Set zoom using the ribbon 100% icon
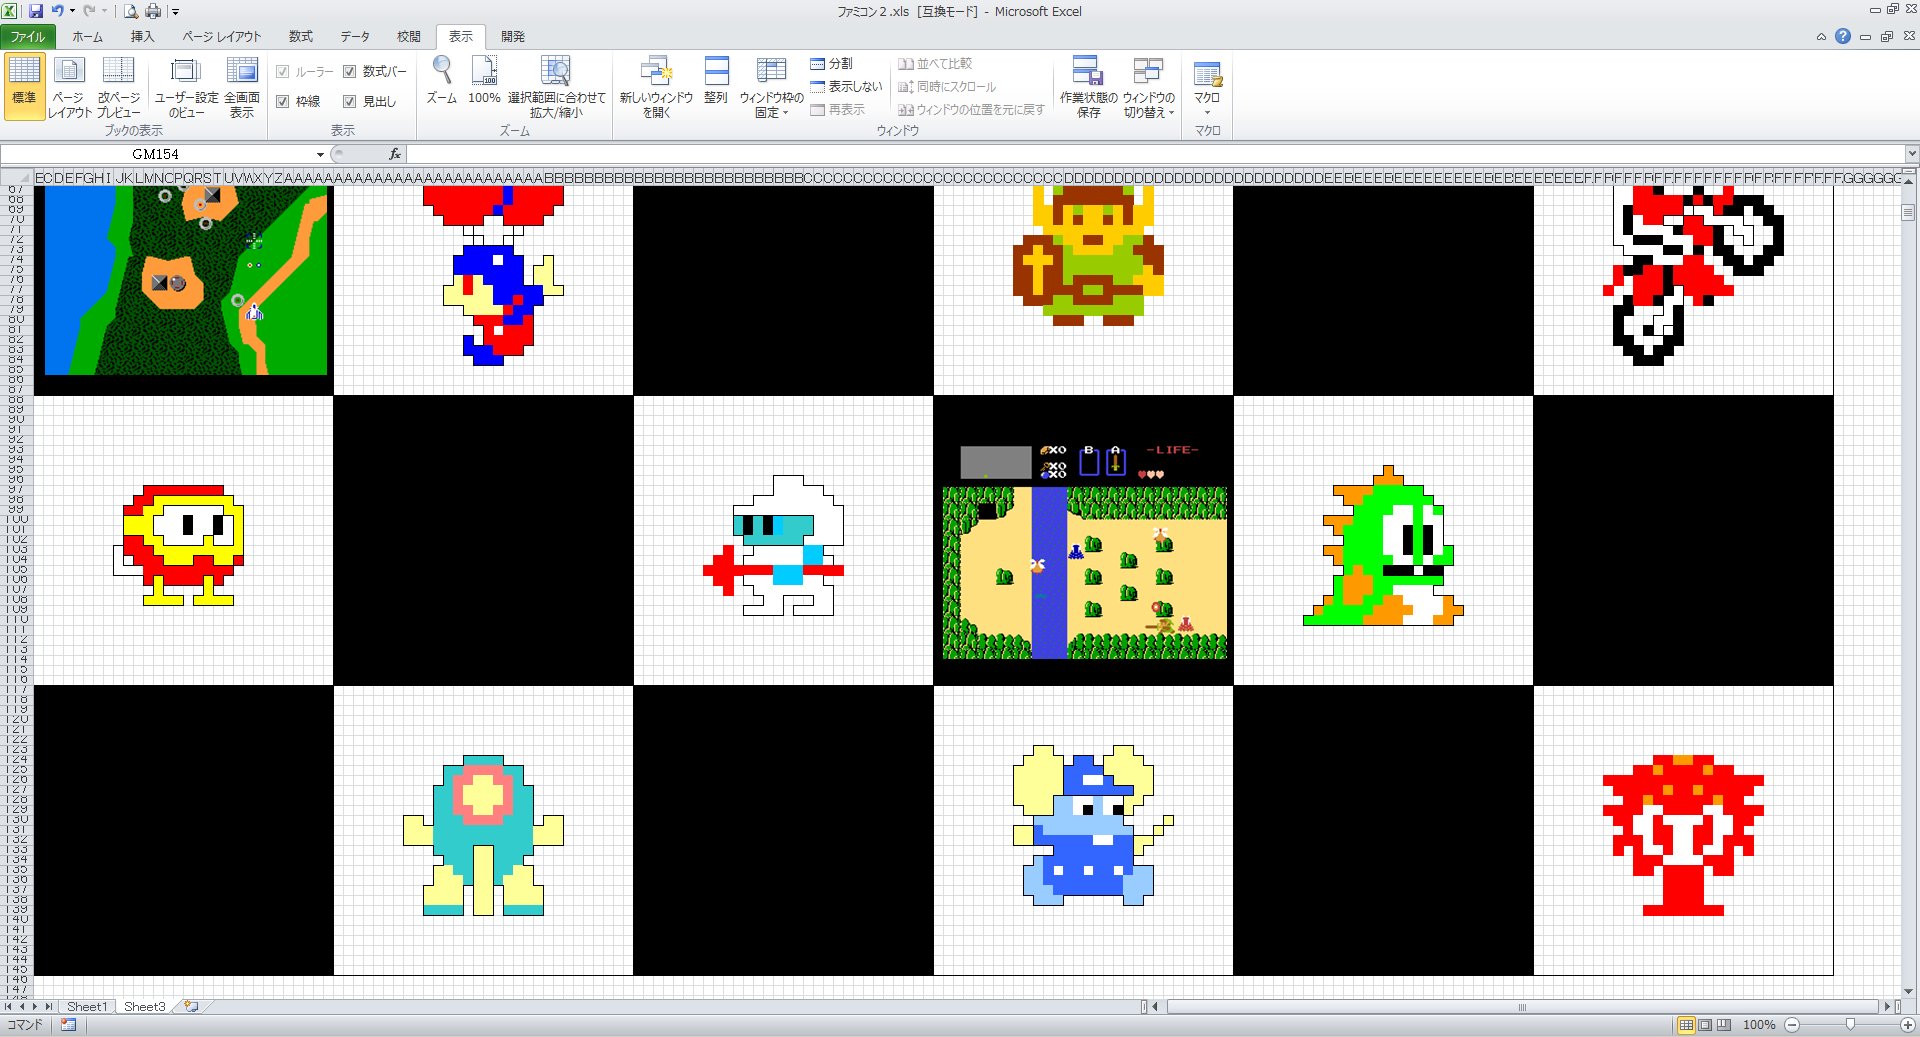 tap(484, 80)
